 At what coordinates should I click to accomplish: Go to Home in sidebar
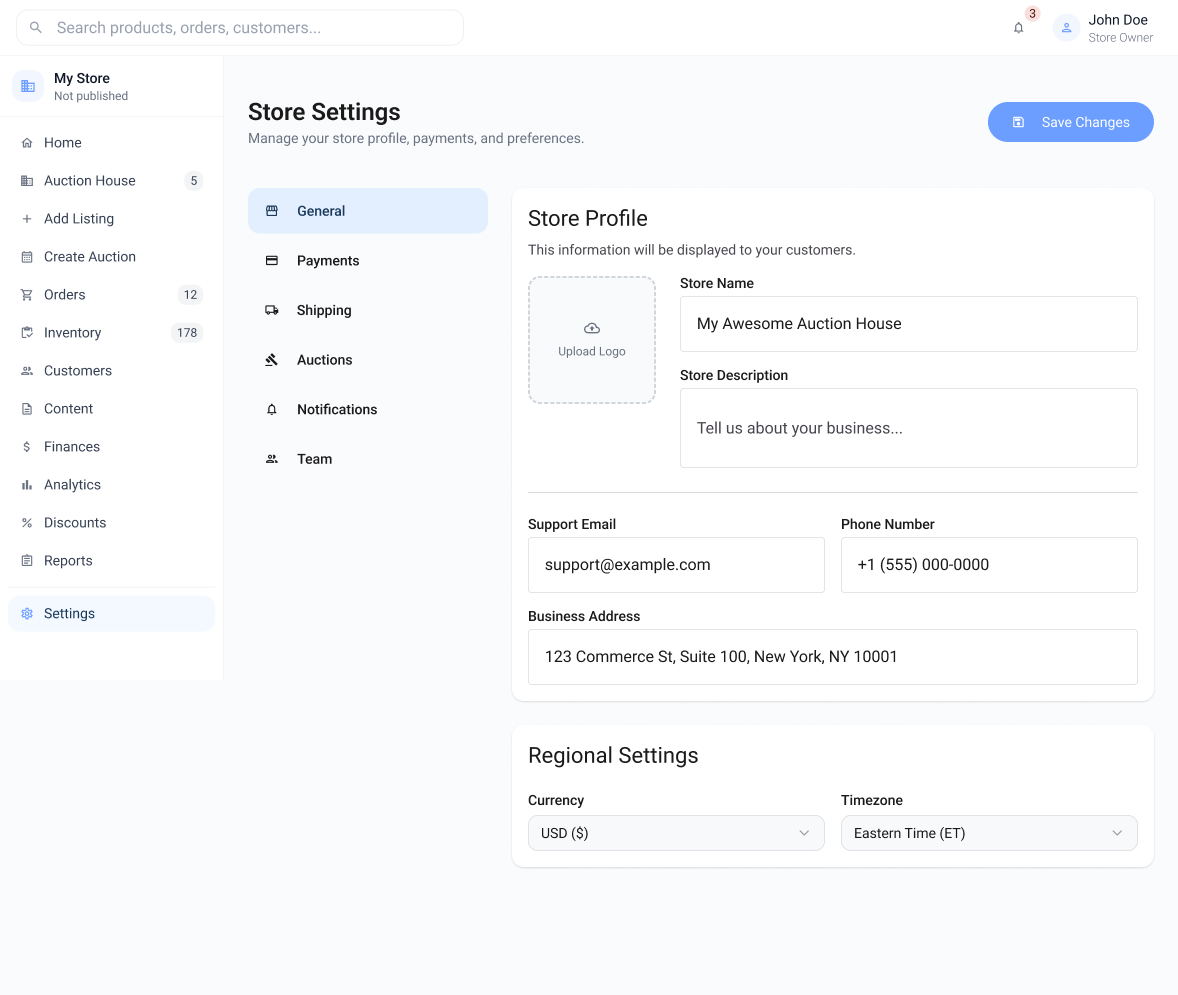[x=111, y=143]
